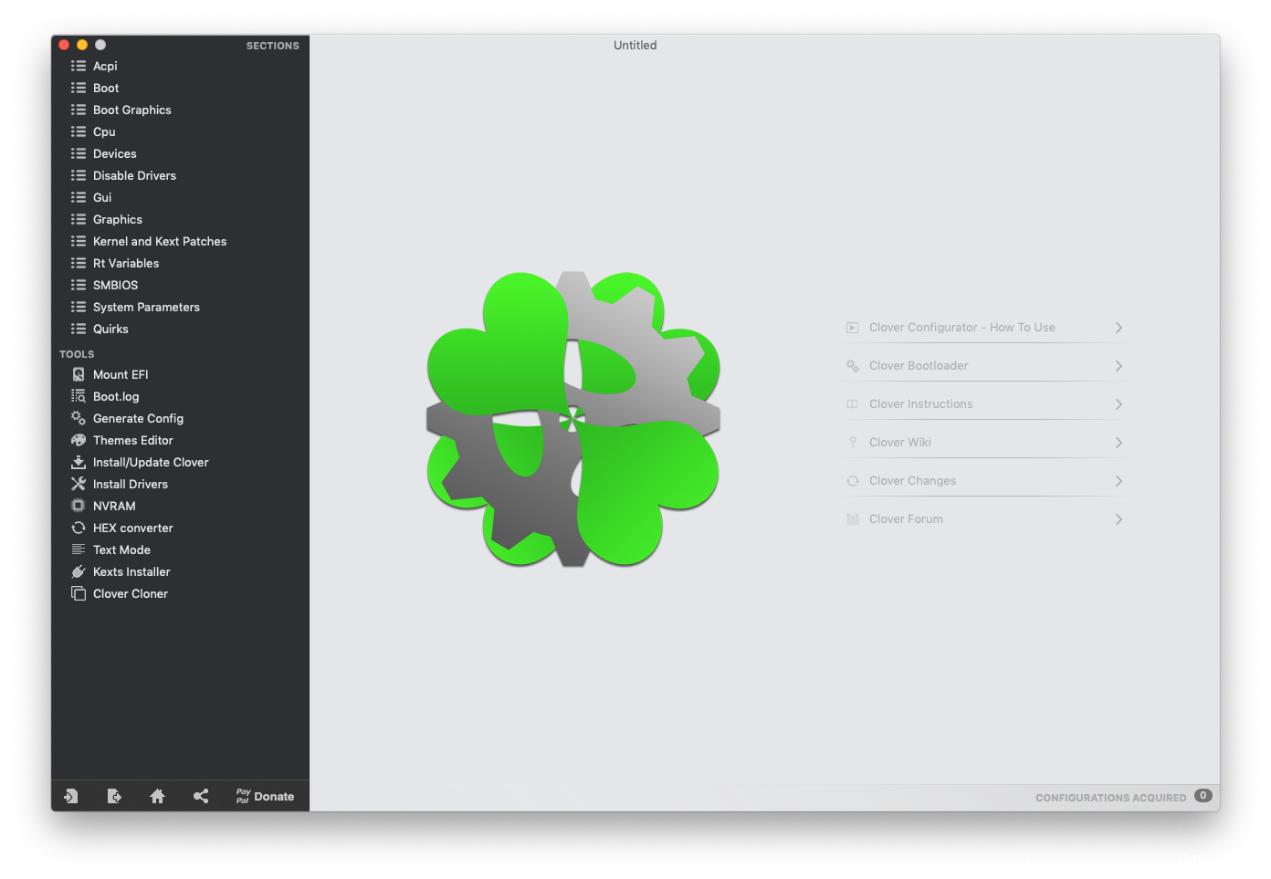Screen dimensions: 1271x879
Task: Click the home icon in bottom bar
Action: point(157,797)
